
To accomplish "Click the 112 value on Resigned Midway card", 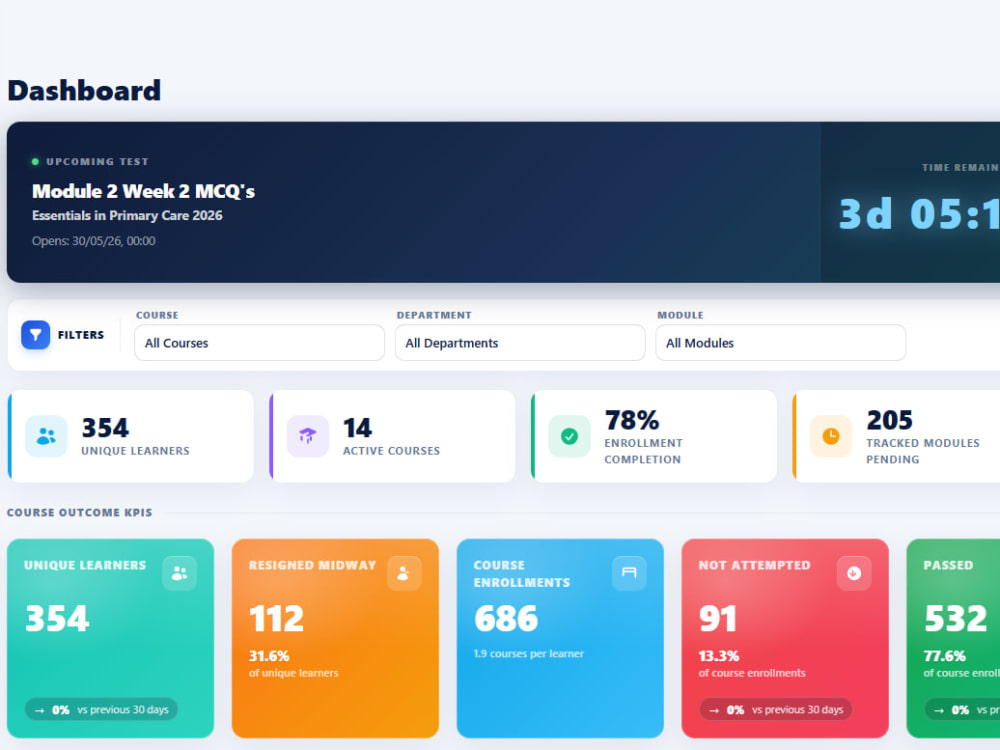I will [276, 618].
